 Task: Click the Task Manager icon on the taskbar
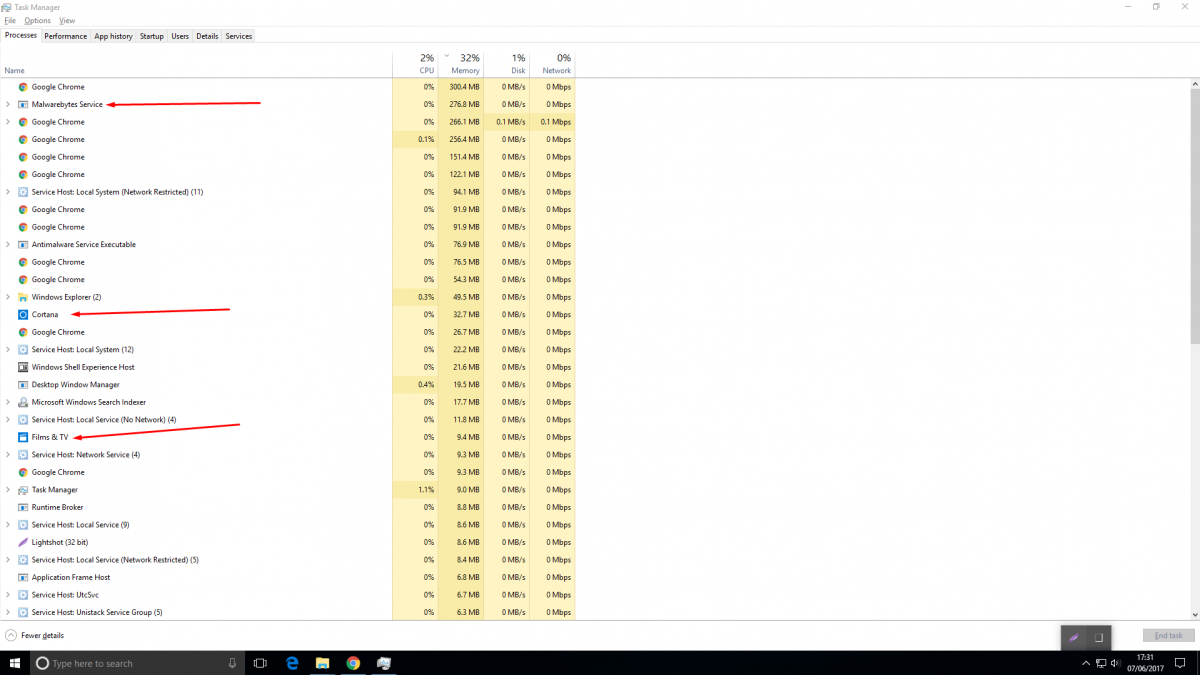[383, 663]
